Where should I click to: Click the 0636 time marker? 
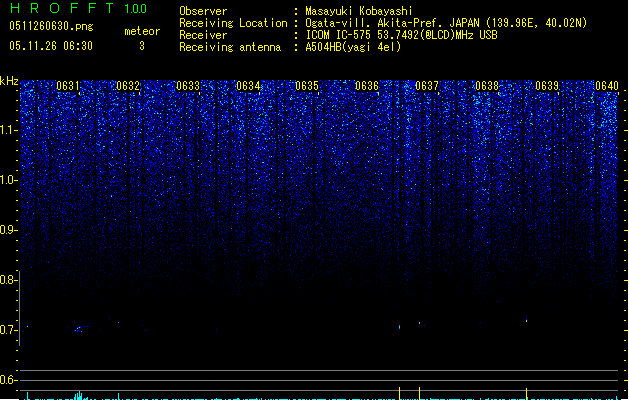pos(367,86)
